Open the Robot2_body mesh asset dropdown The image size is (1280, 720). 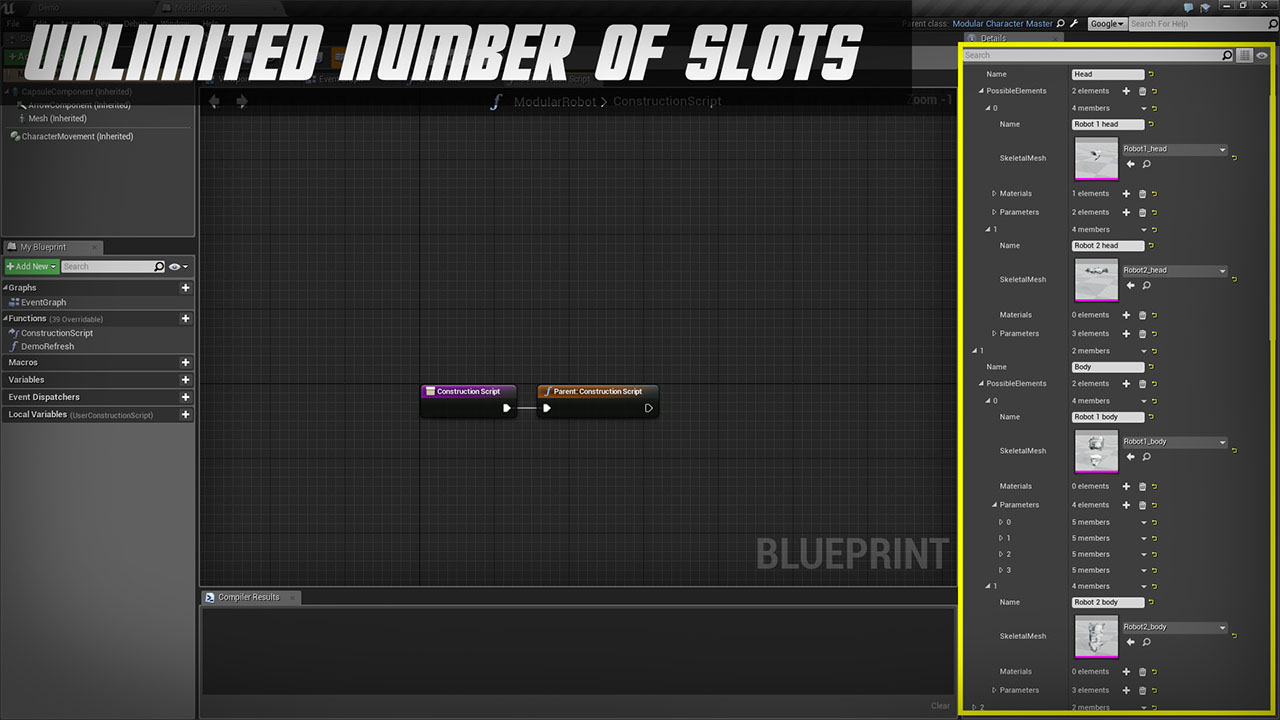click(x=1174, y=627)
